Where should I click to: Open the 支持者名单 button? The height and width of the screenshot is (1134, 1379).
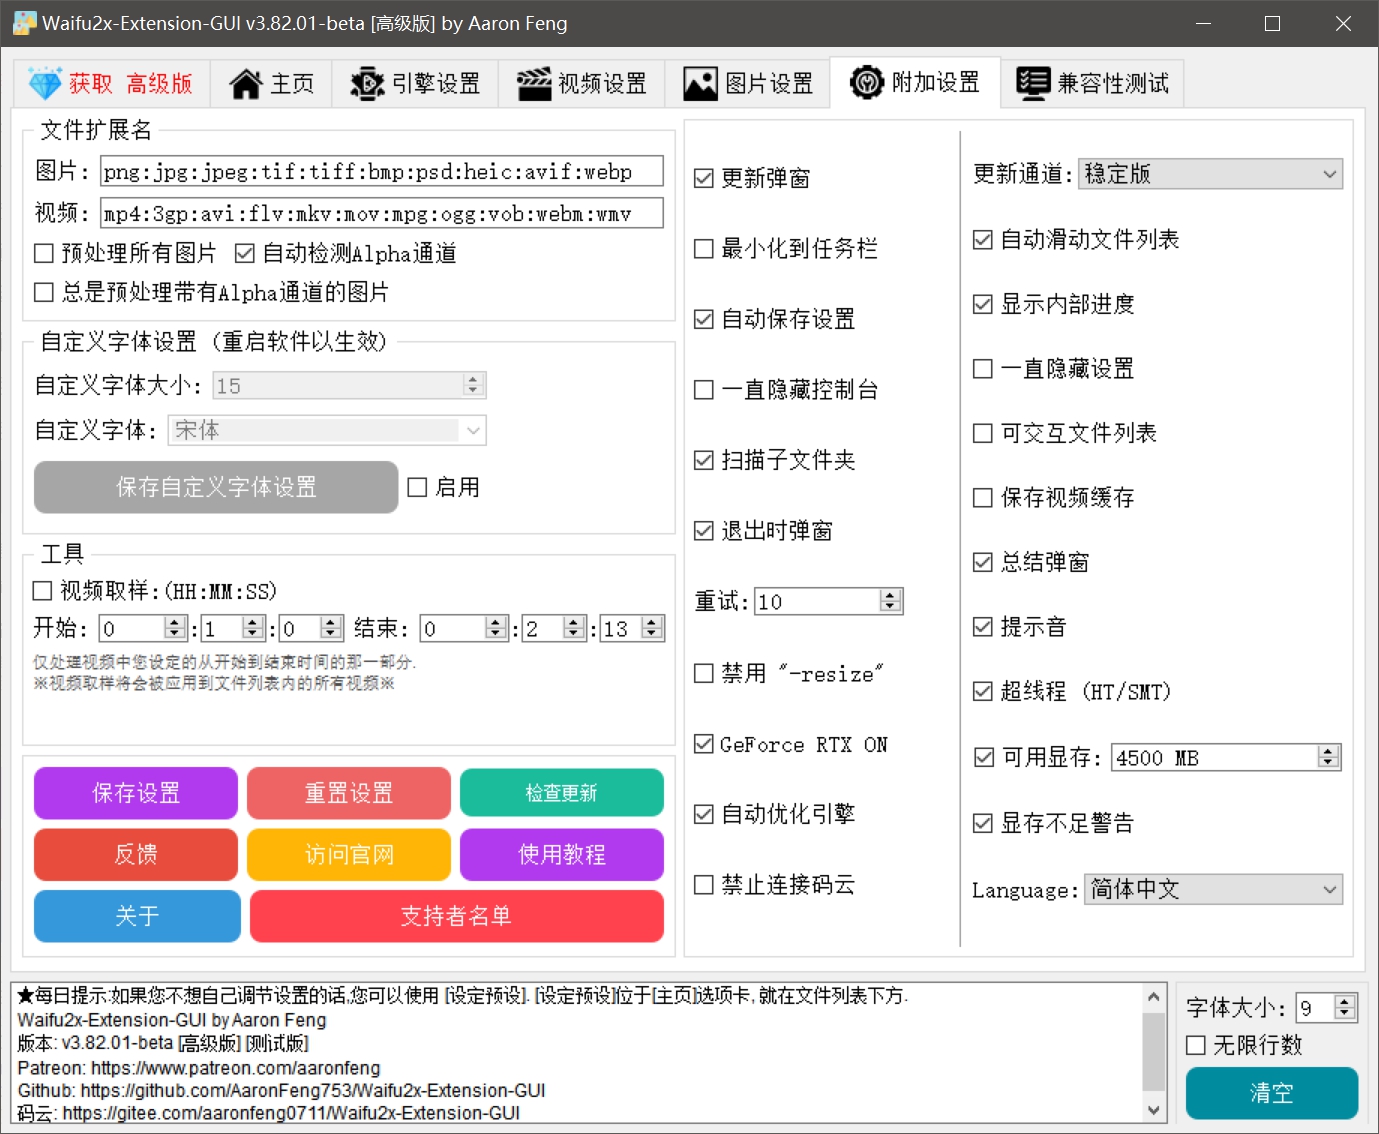click(x=457, y=917)
